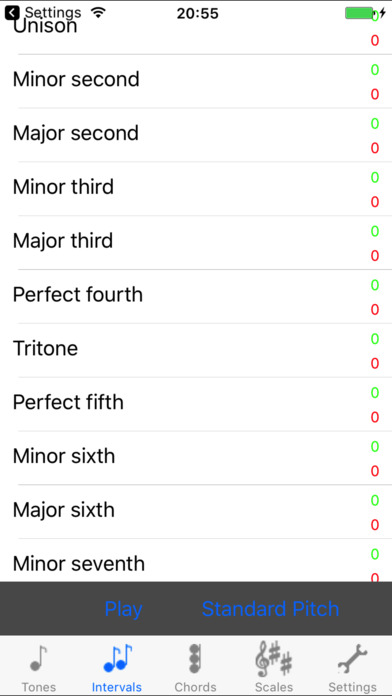
Task: Open the Tones tab note icon
Action: pos(39,658)
